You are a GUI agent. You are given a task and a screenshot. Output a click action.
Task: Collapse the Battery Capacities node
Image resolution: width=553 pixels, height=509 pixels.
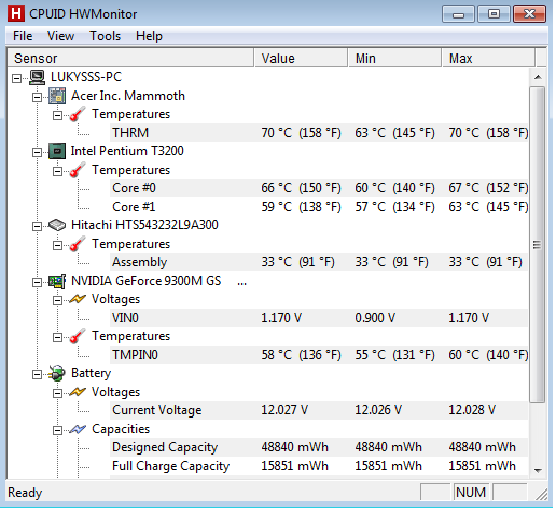click(x=57, y=430)
